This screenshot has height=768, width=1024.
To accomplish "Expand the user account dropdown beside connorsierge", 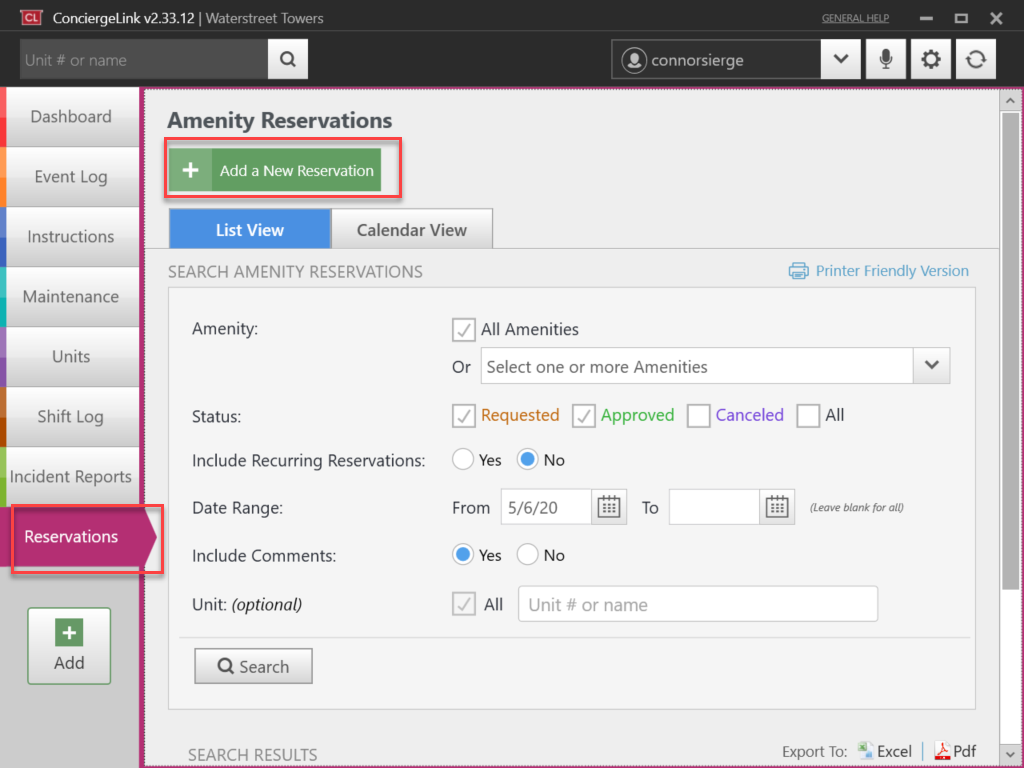I will [840, 58].
